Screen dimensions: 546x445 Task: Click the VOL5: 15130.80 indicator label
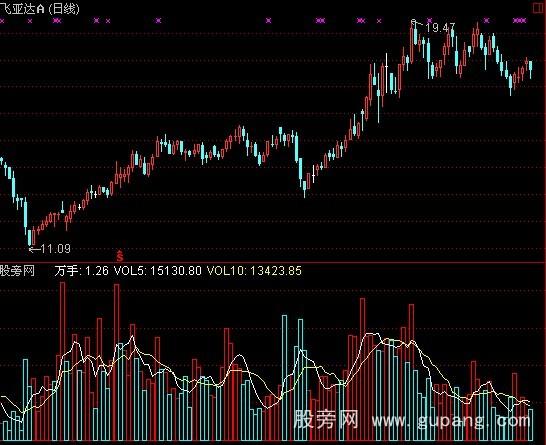(x=158, y=271)
